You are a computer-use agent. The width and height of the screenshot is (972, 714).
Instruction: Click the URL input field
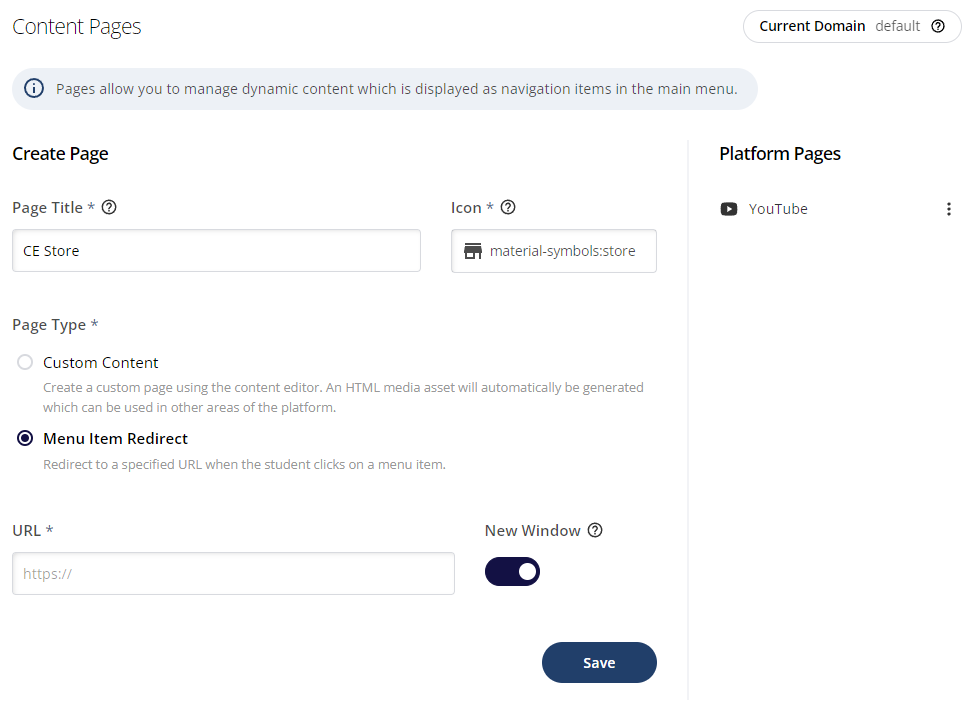click(x=233, y=573)
